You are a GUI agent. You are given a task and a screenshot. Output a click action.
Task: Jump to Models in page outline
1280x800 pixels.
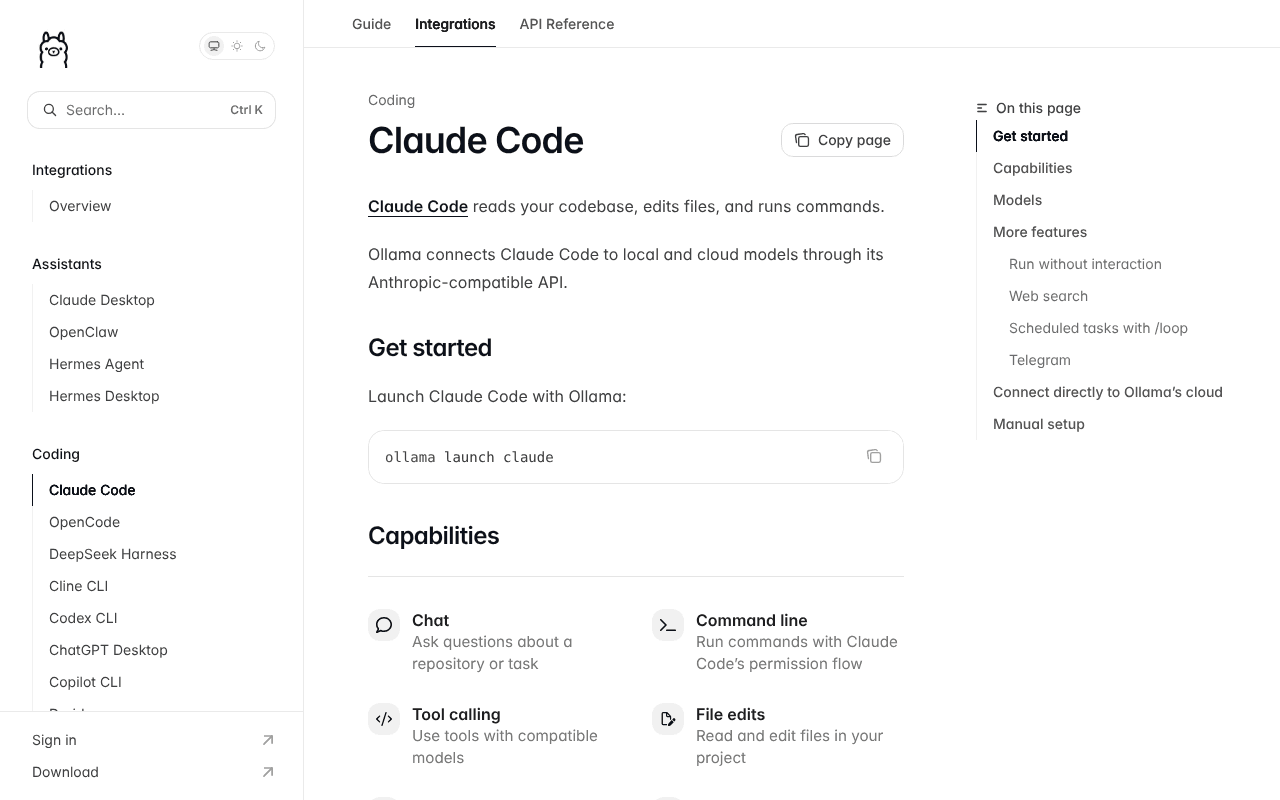(x=1017, y=200)
